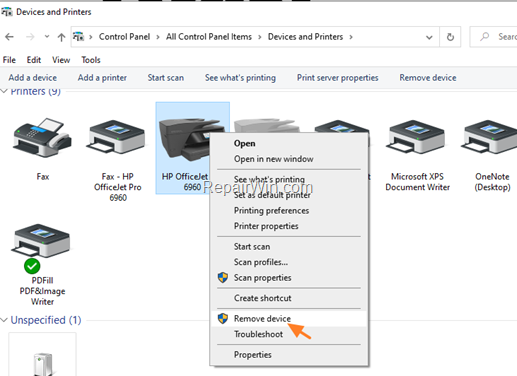Screen dimensions: 517x376
Task: Click All Control Panel Items breadcrumb
Action: tap(209, 37)
